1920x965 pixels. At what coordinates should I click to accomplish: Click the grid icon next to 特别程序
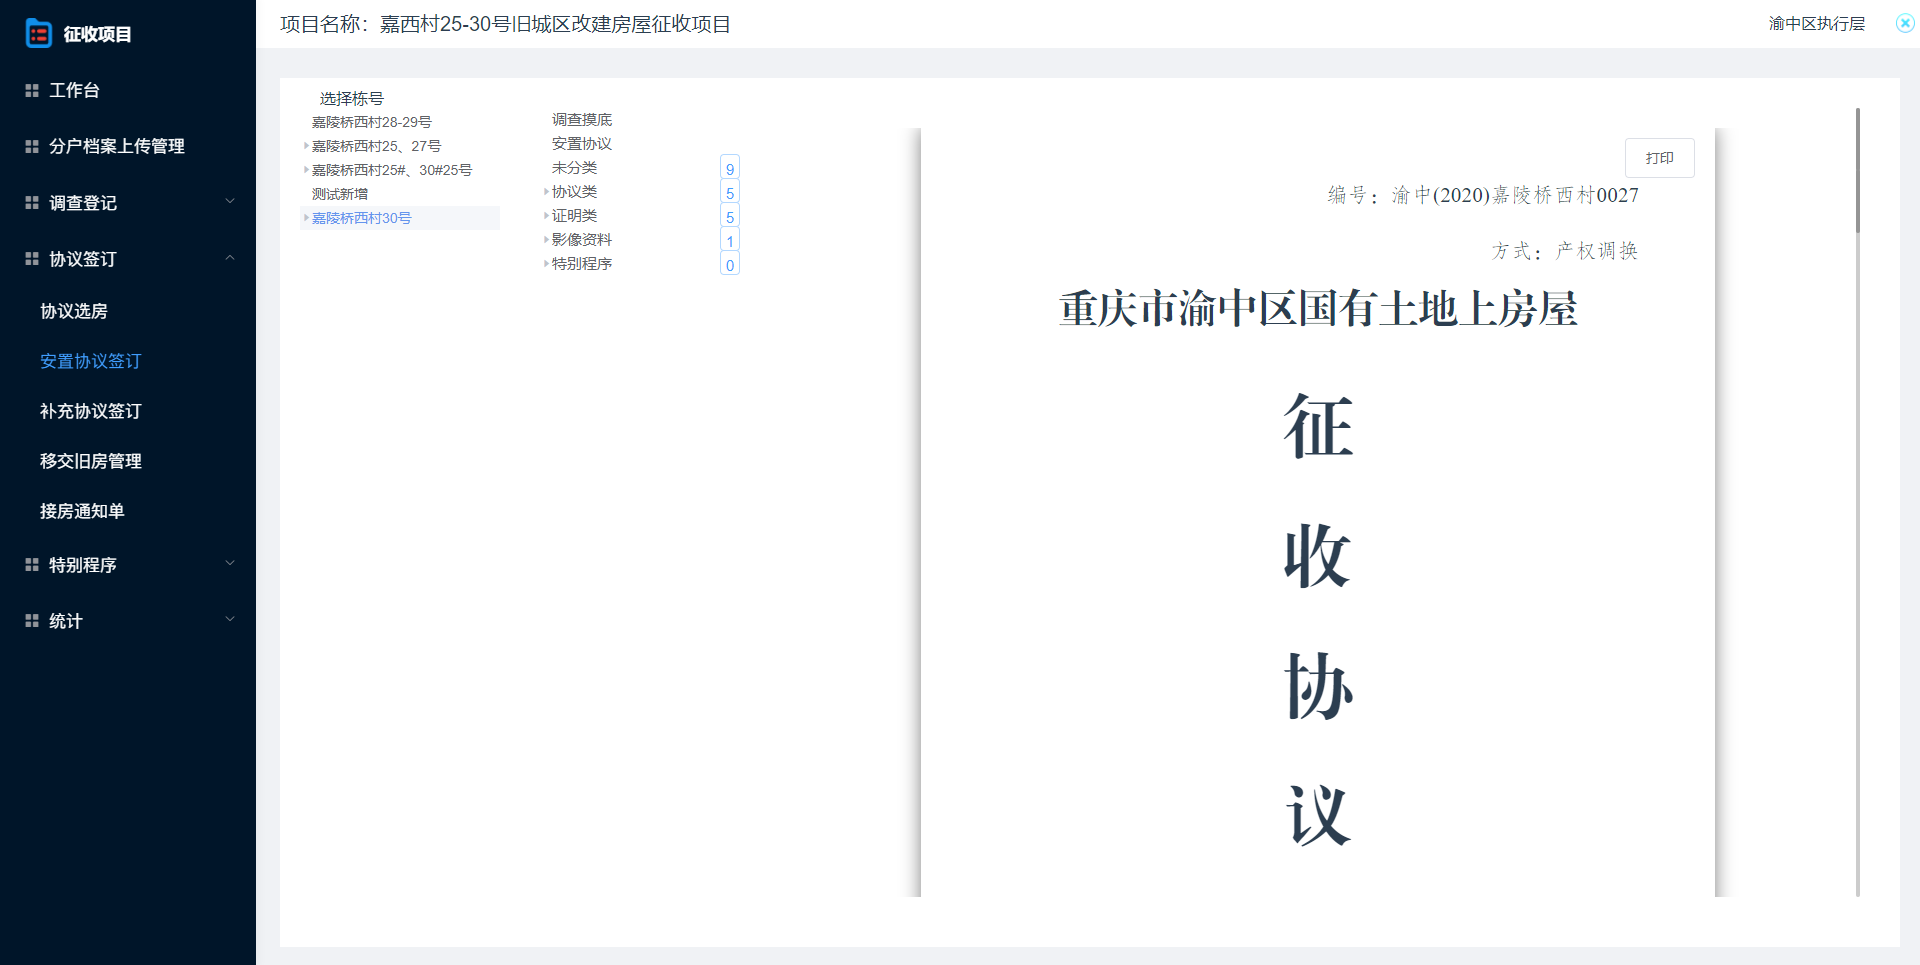(32, 565)
